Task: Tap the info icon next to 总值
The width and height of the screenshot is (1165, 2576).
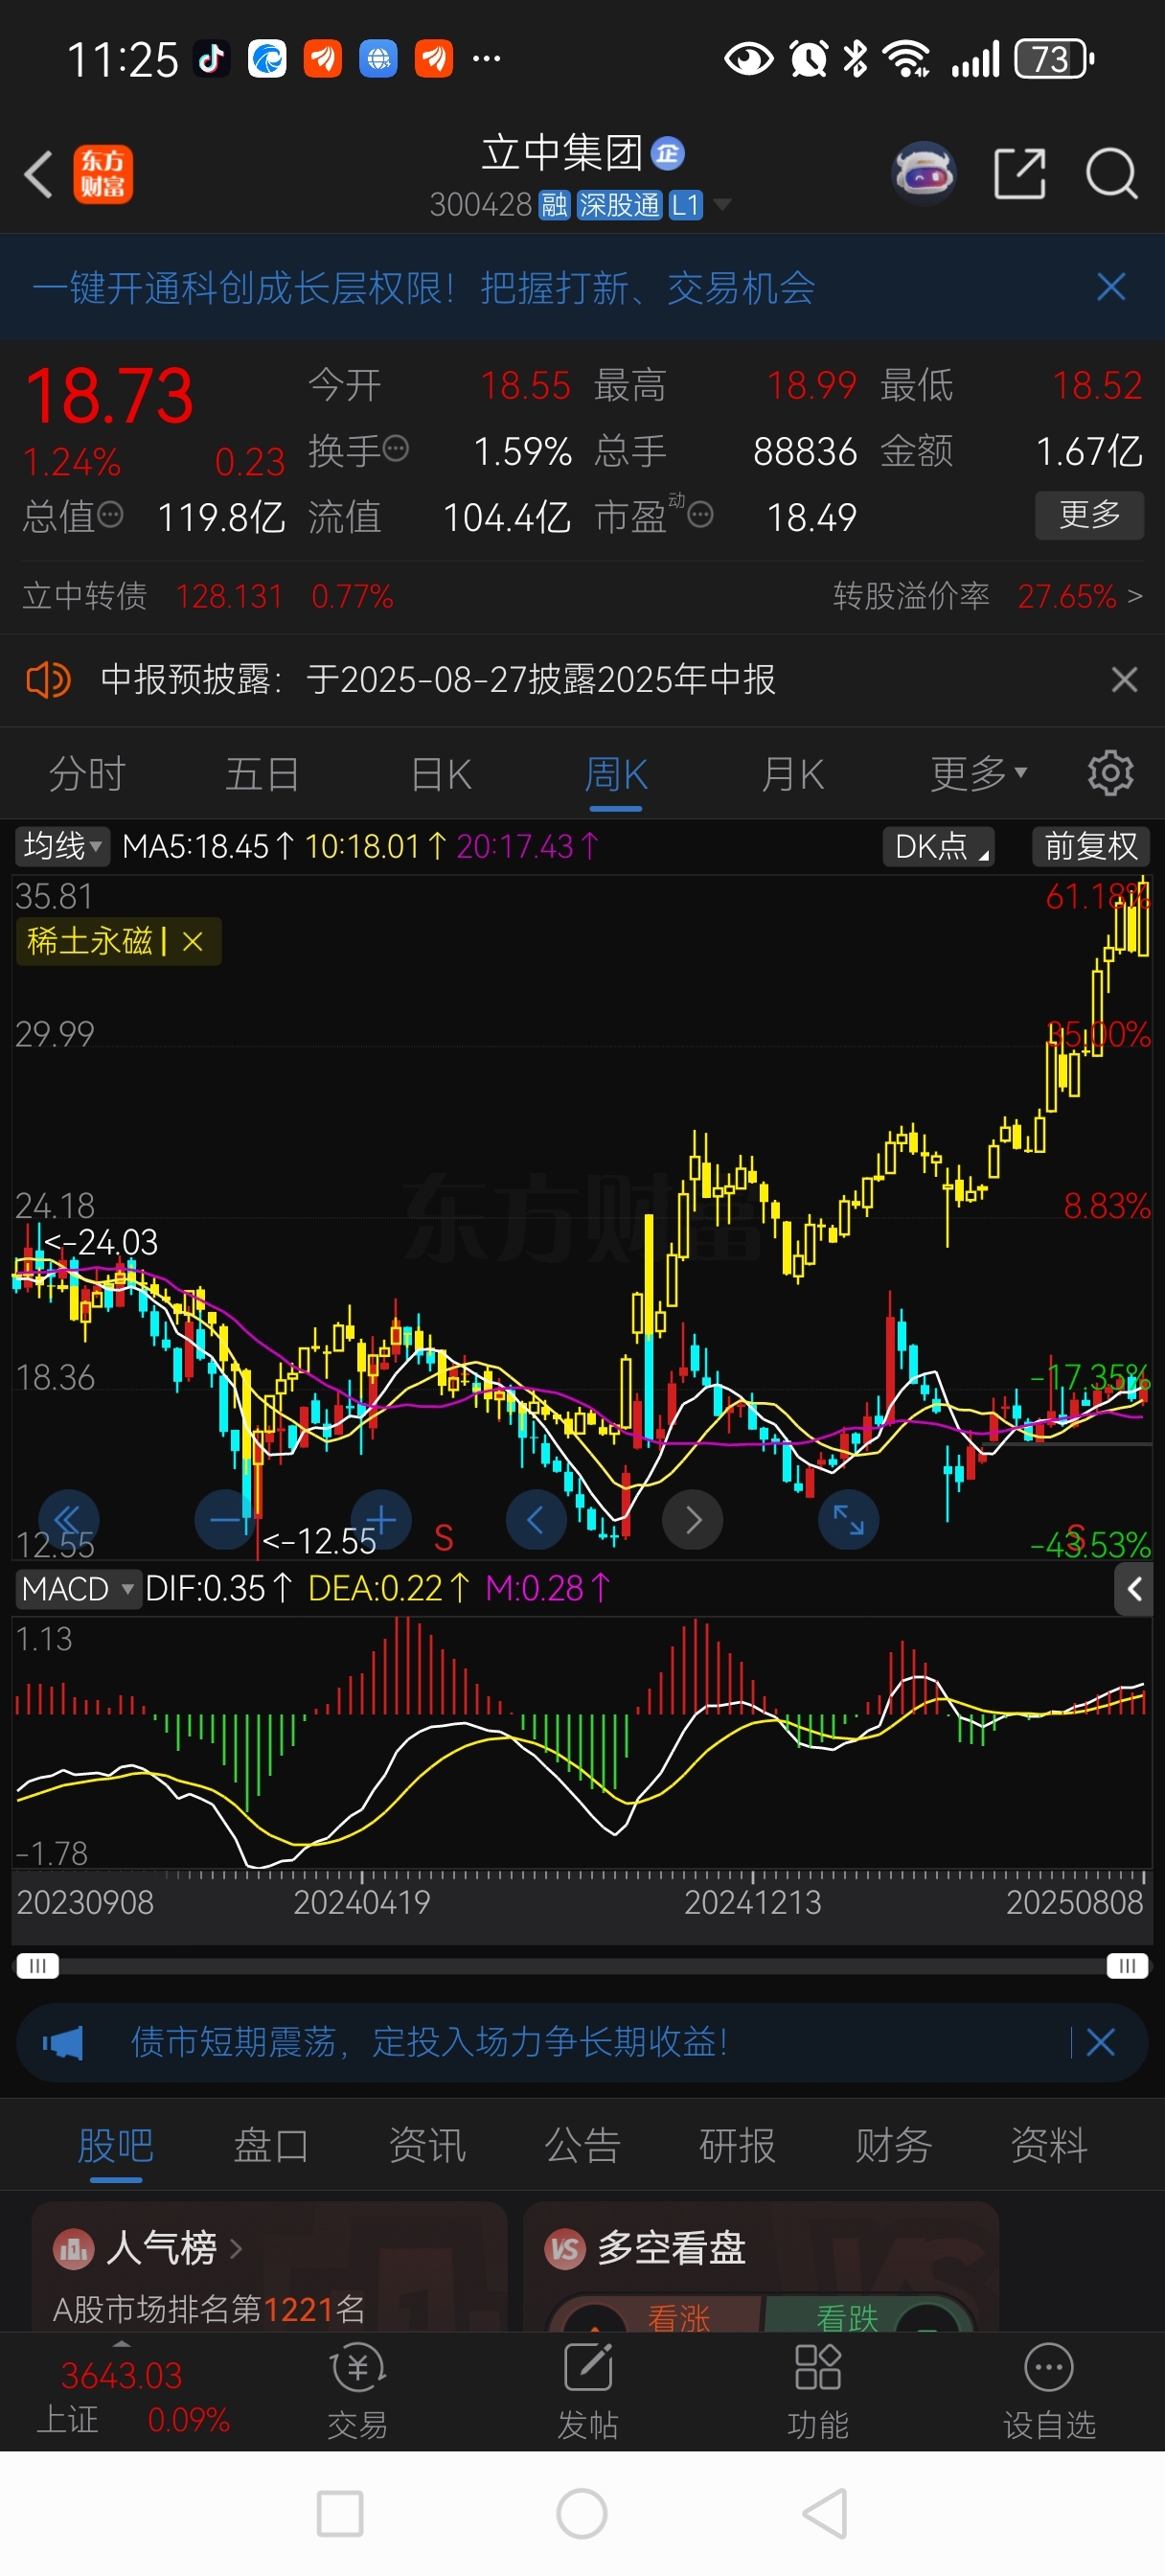Action: [111, 515]
